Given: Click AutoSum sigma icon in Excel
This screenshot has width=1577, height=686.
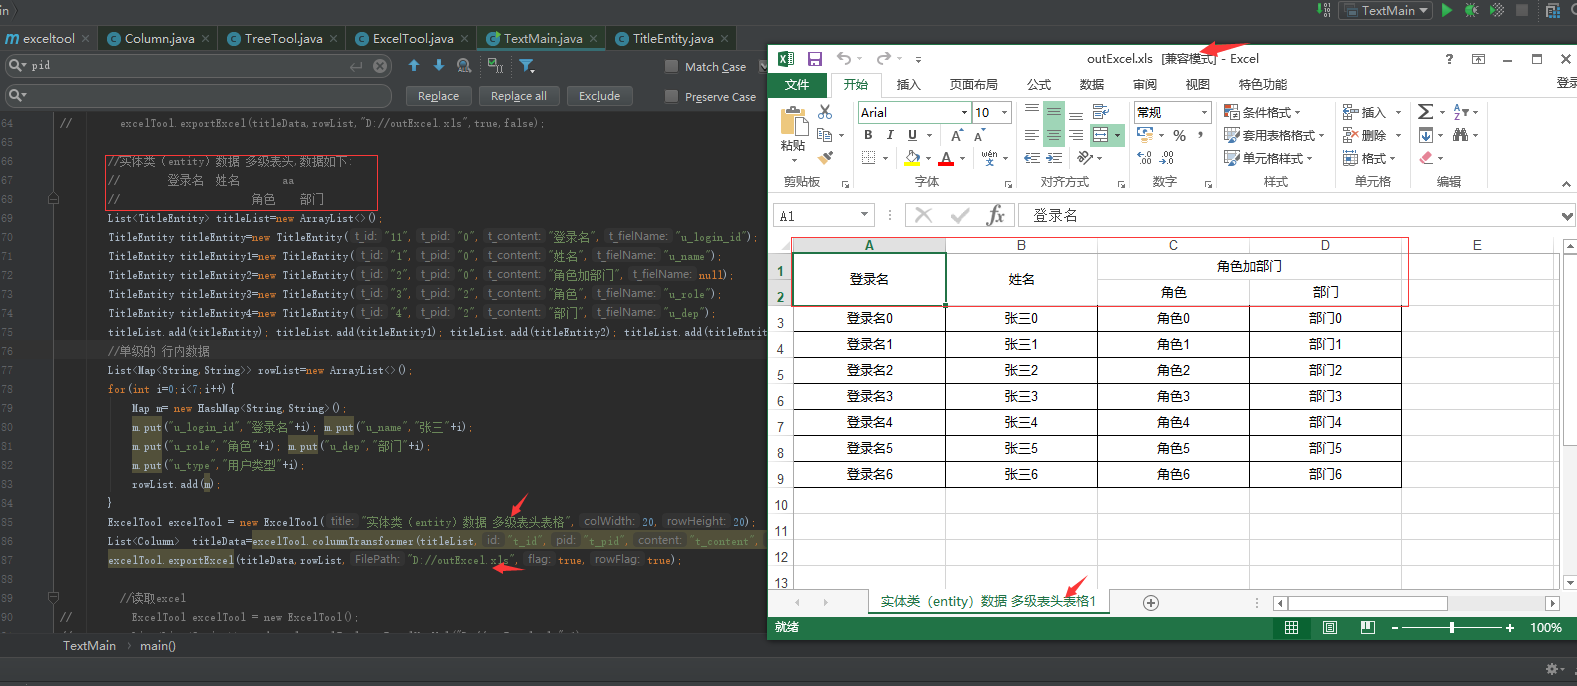Looking at the screenshot, I should [1426, 112].
